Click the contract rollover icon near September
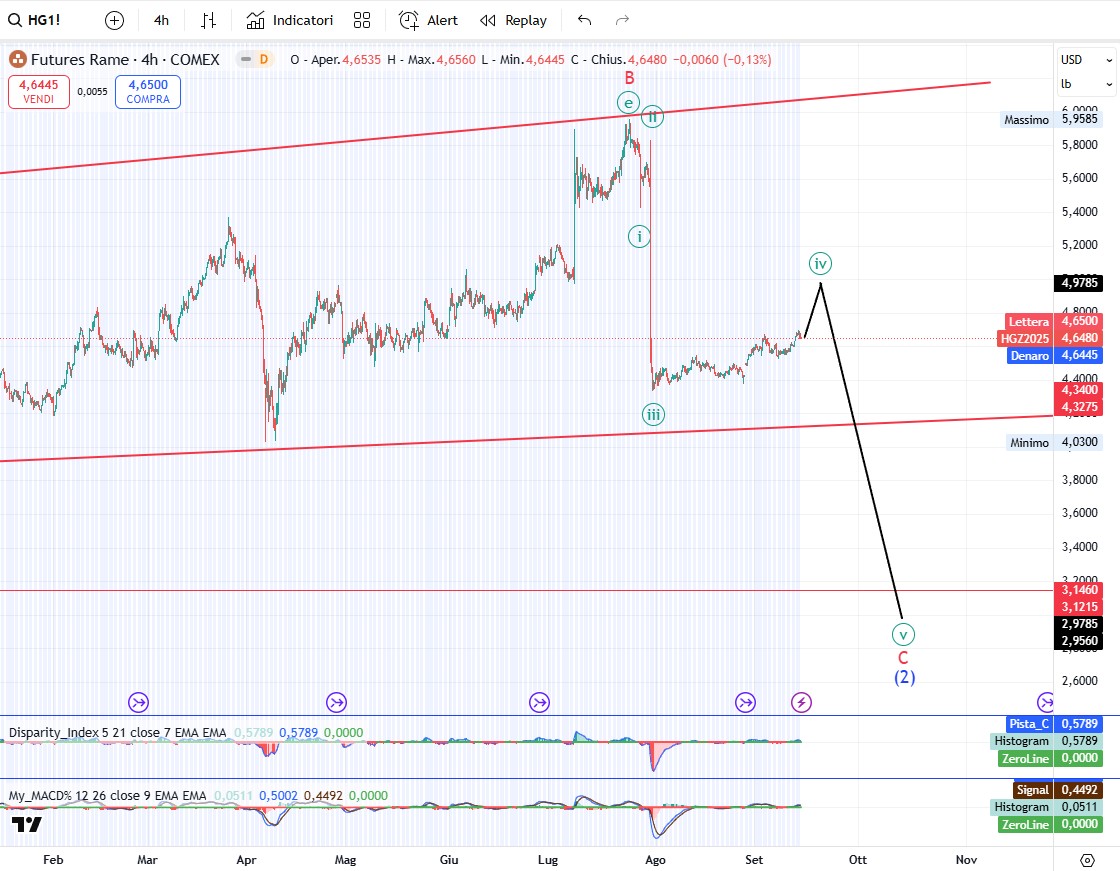The image size is (1120, 871). [745, 702]
